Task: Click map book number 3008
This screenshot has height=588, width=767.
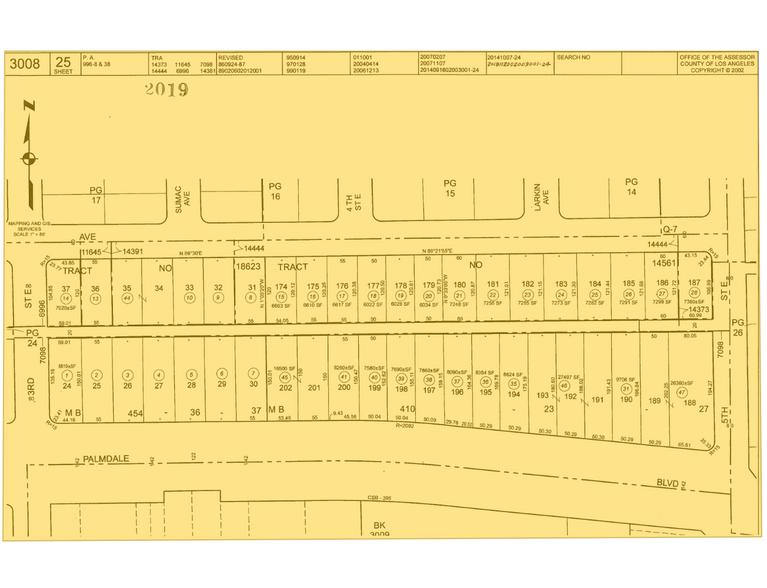Action: (24, 64)
